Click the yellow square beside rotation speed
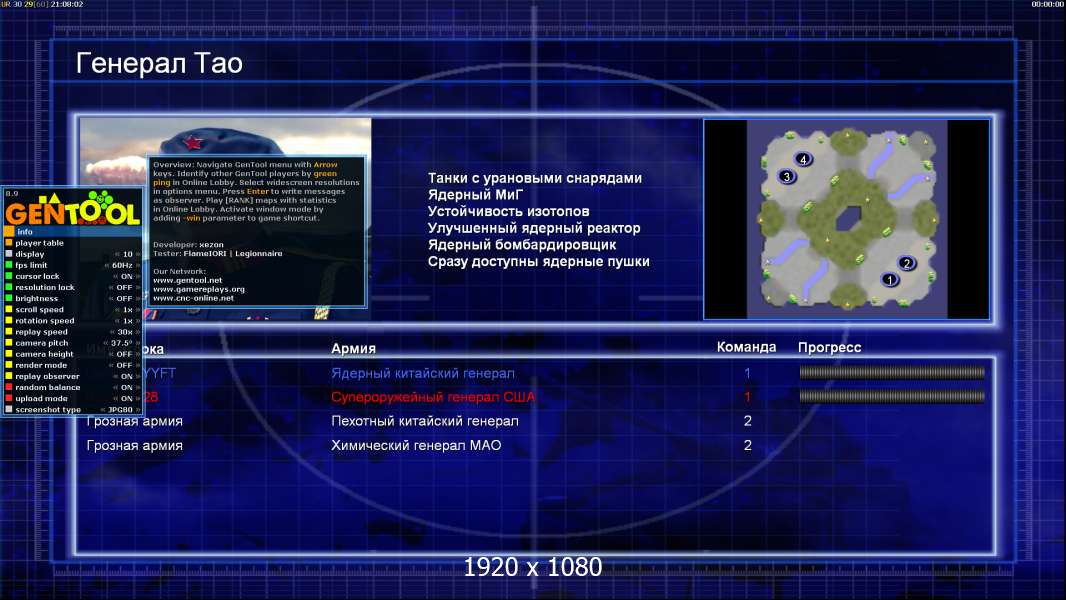Image resolution: width=1066 pixels, height=600 pixels. [x=9, y=321]
